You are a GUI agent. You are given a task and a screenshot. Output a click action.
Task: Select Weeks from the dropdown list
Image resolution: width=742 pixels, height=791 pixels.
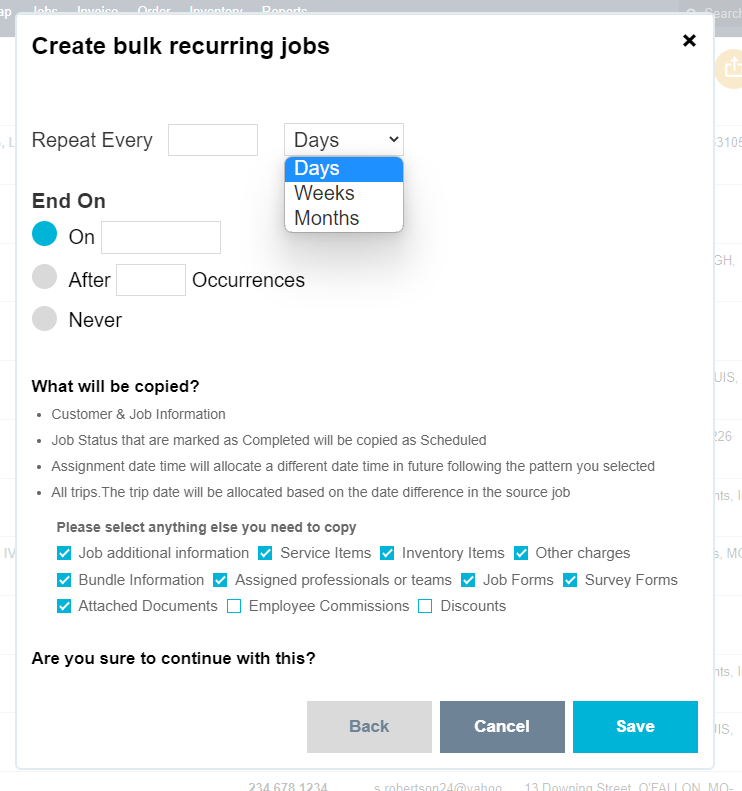tap(325, 193)
